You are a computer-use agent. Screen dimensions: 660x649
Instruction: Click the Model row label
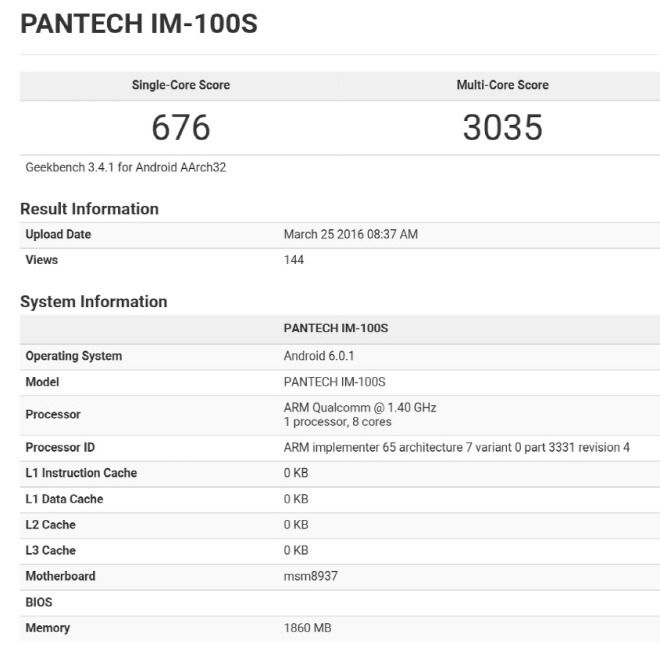pos(42,382)
